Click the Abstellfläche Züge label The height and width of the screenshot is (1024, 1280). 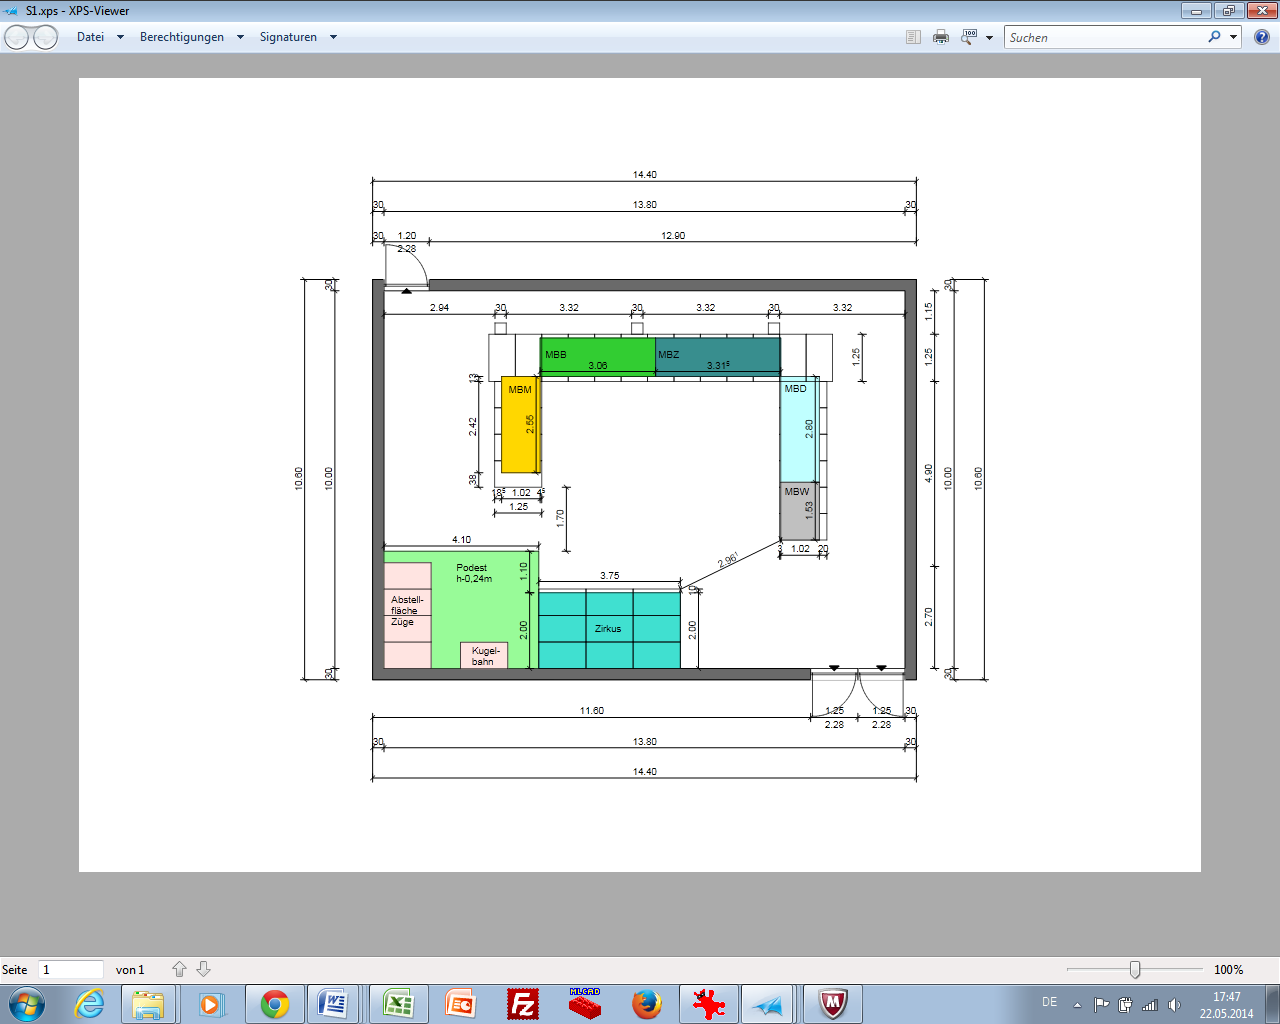(x=406, y=611)
